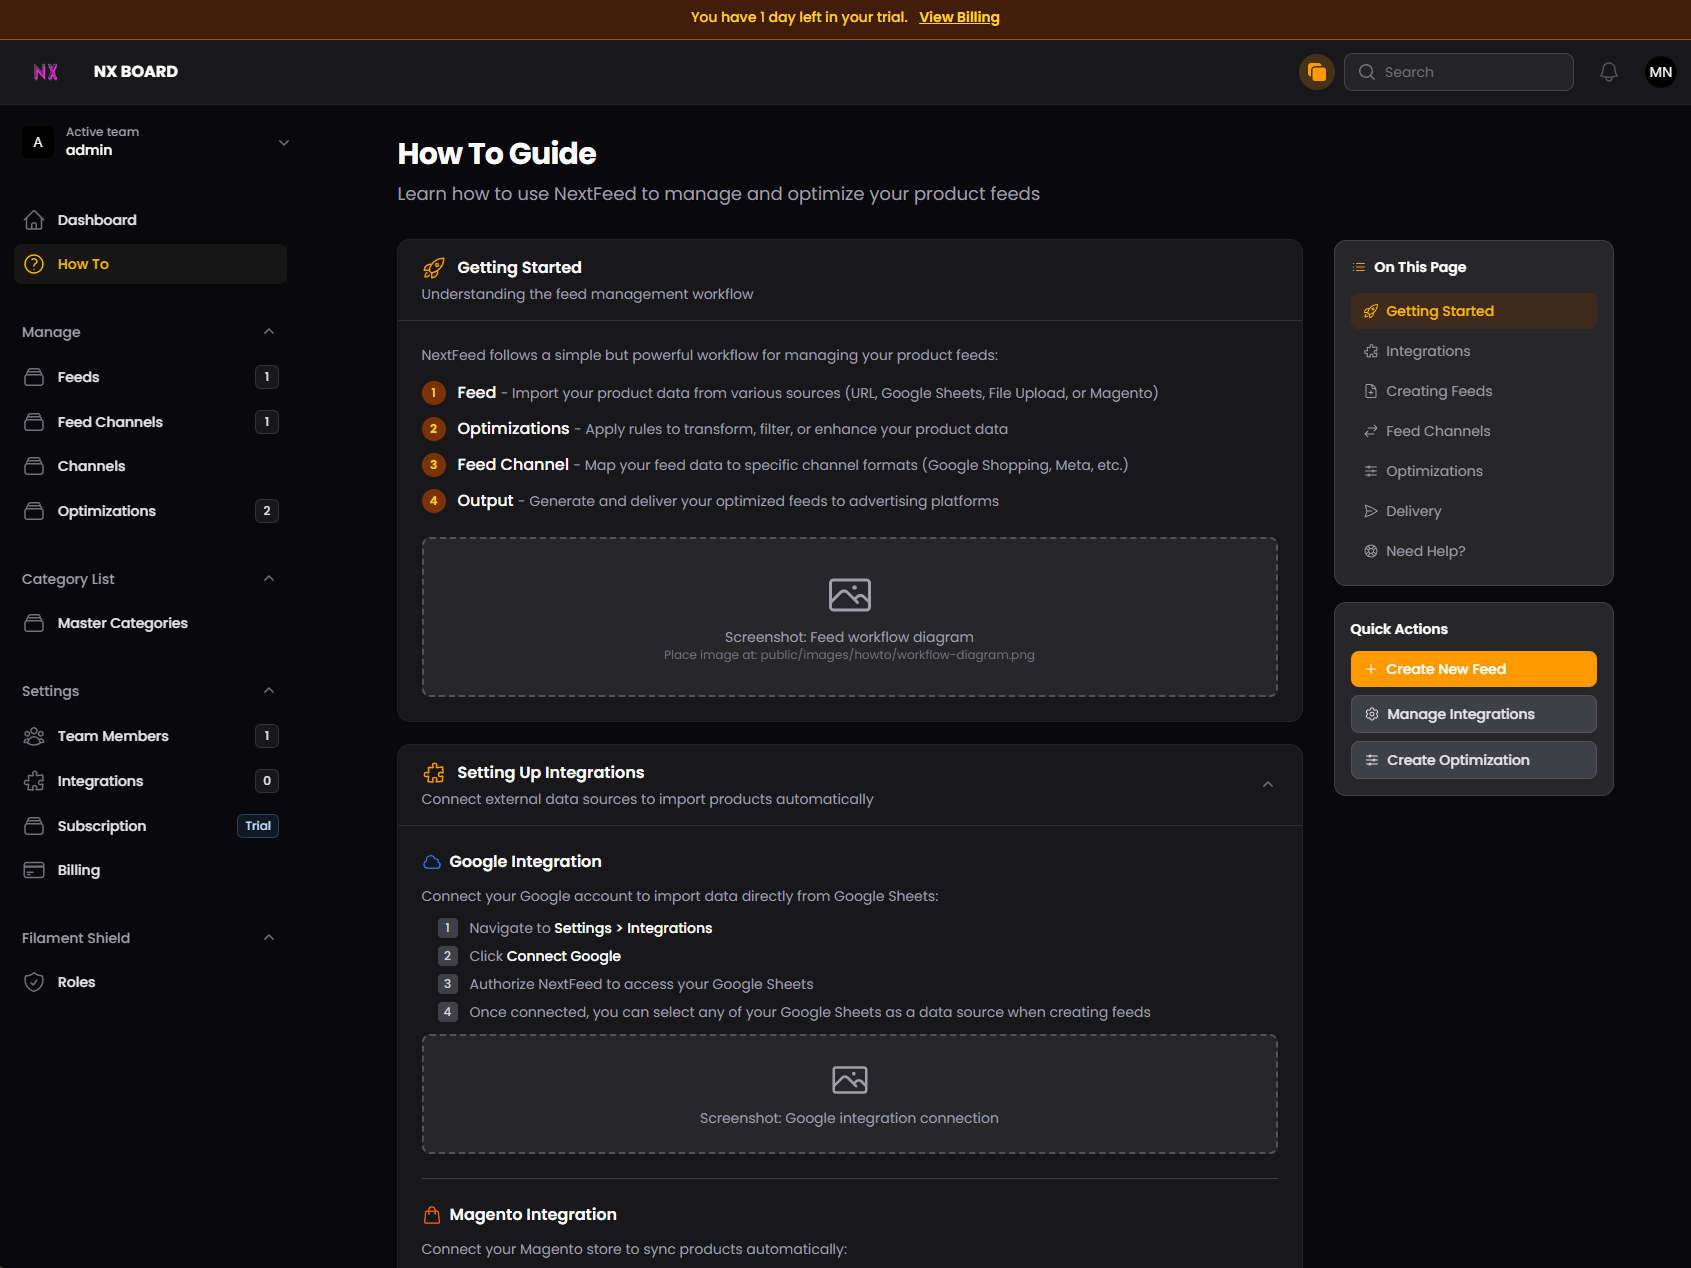Viewport: 1691px width, 1268px height.
Task: Click the blue cloud icon beside Google Integration
Action: [432, 861]
